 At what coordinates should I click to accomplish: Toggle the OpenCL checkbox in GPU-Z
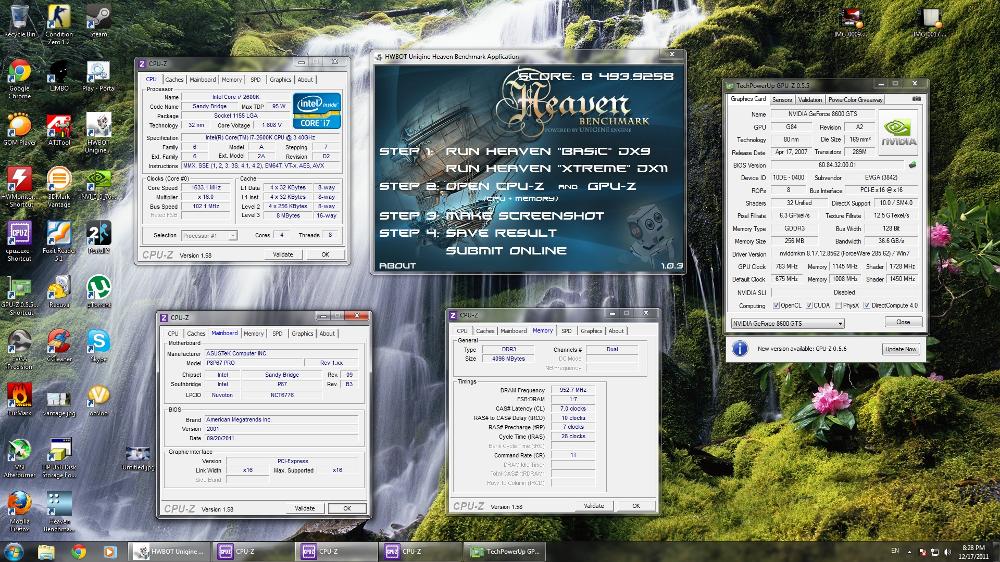pyautogui.click(x=776, y=306)
